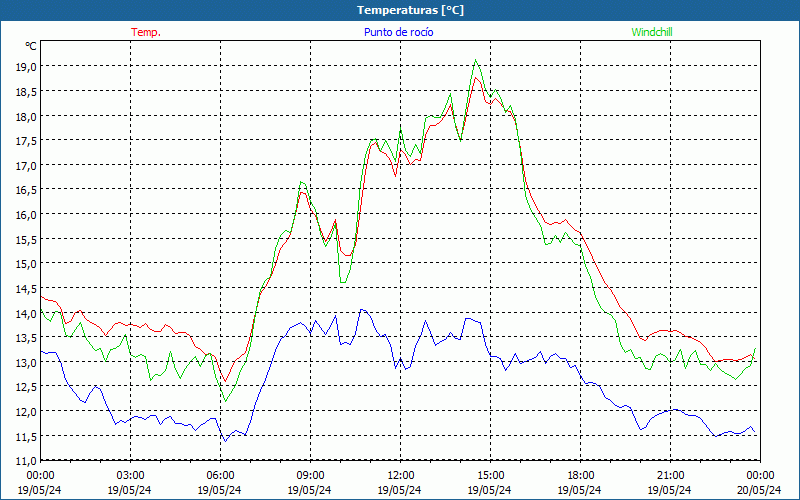800x500 pixels.
Task: Click the 12:00 time axis label
Action: (400, 476)
